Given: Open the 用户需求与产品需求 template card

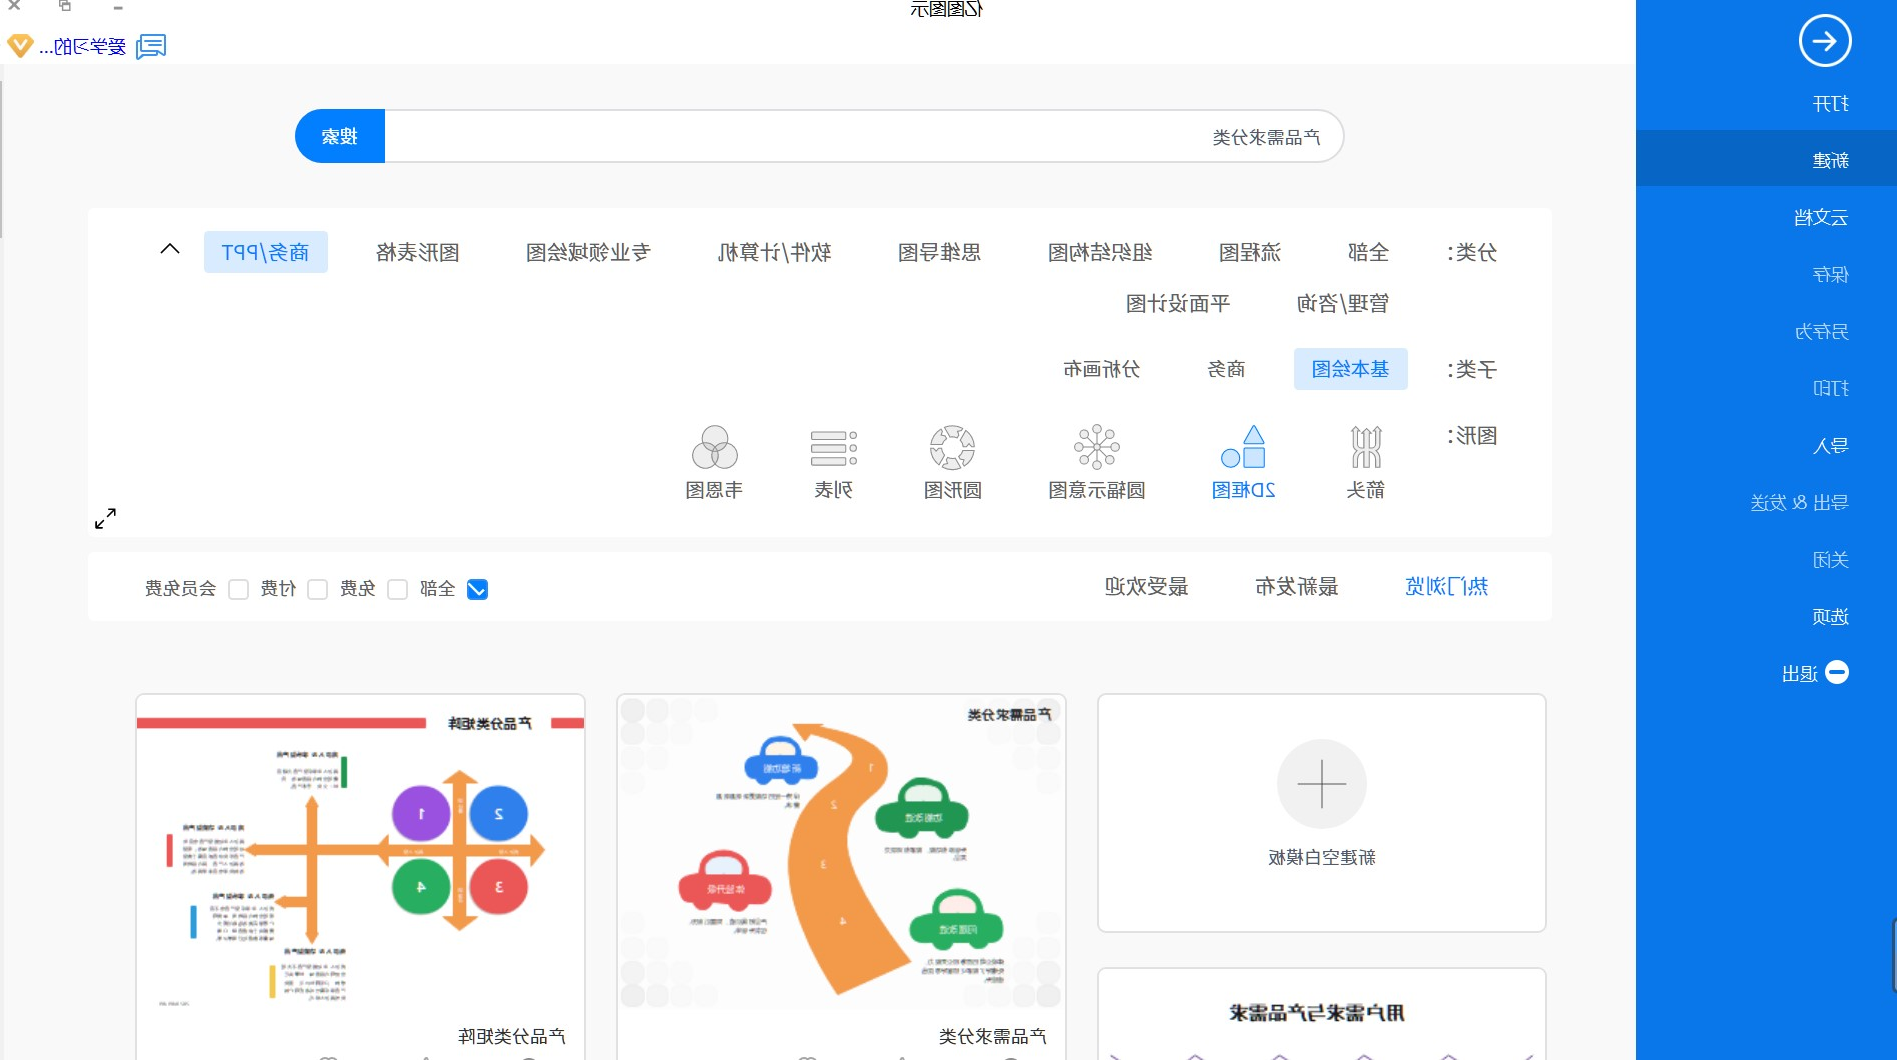Looking at the screenshot, I should click(1321, 1013).
